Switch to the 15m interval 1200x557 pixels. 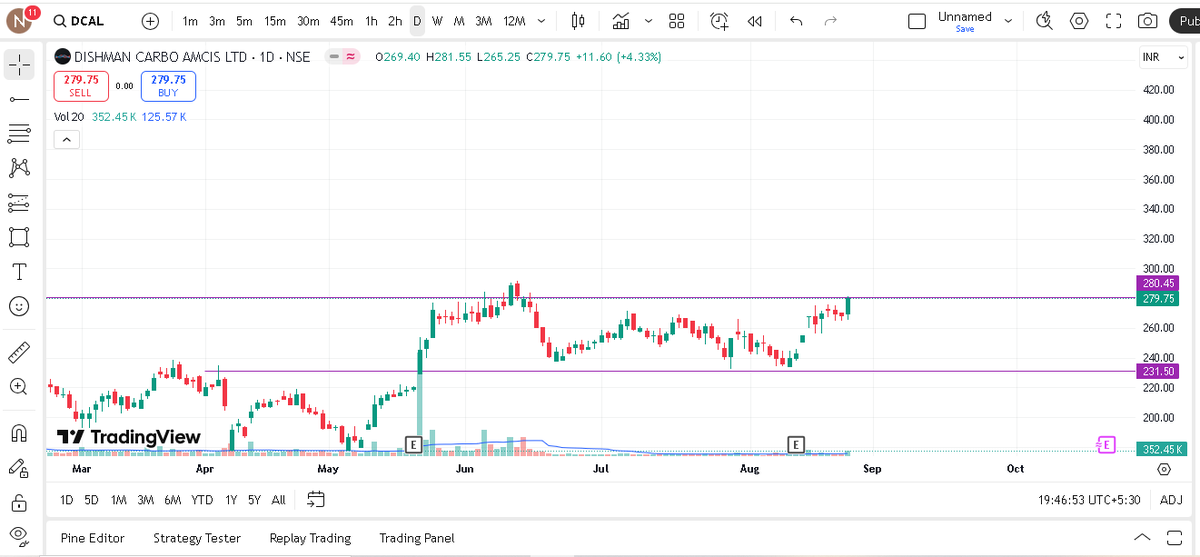pyautogui.click(x=275, y=21)
